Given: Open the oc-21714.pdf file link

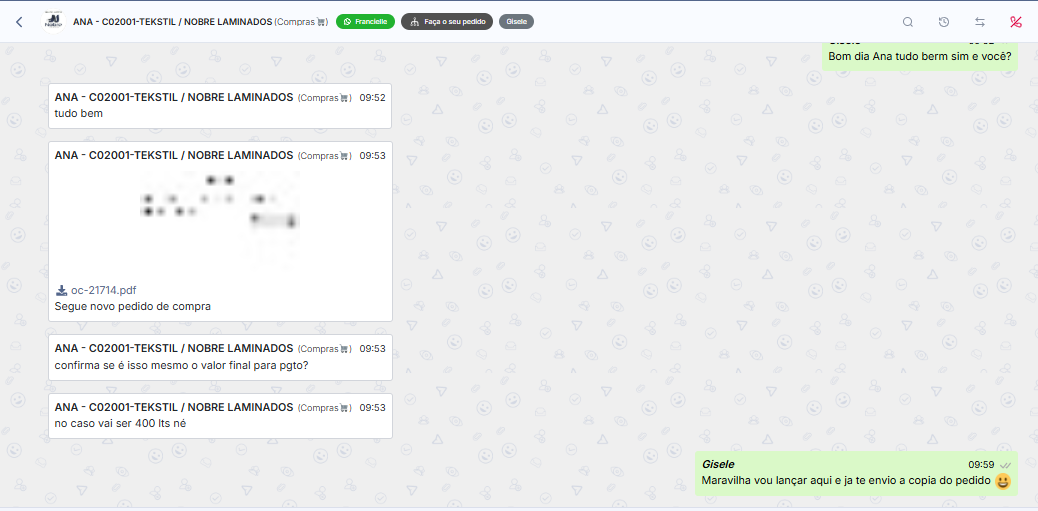Looking at the screenshot, I should coord(103,290).
